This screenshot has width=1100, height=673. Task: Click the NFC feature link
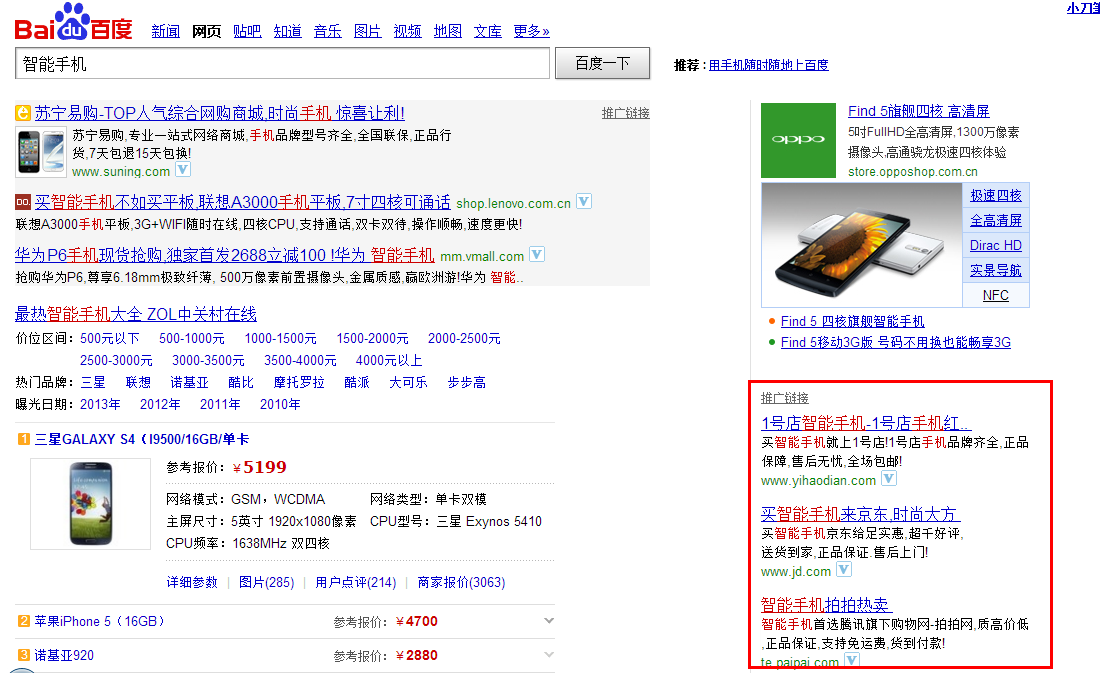(995, 295)
